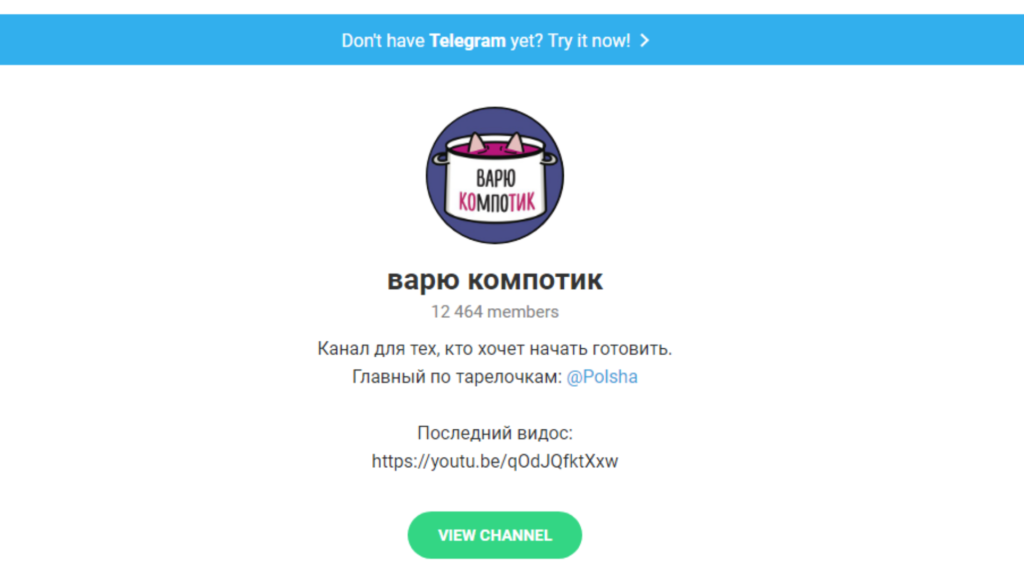1024x576 pixels.
Task: Click the pink КОМПОТИК lettering on the pot
Action: 497,202
